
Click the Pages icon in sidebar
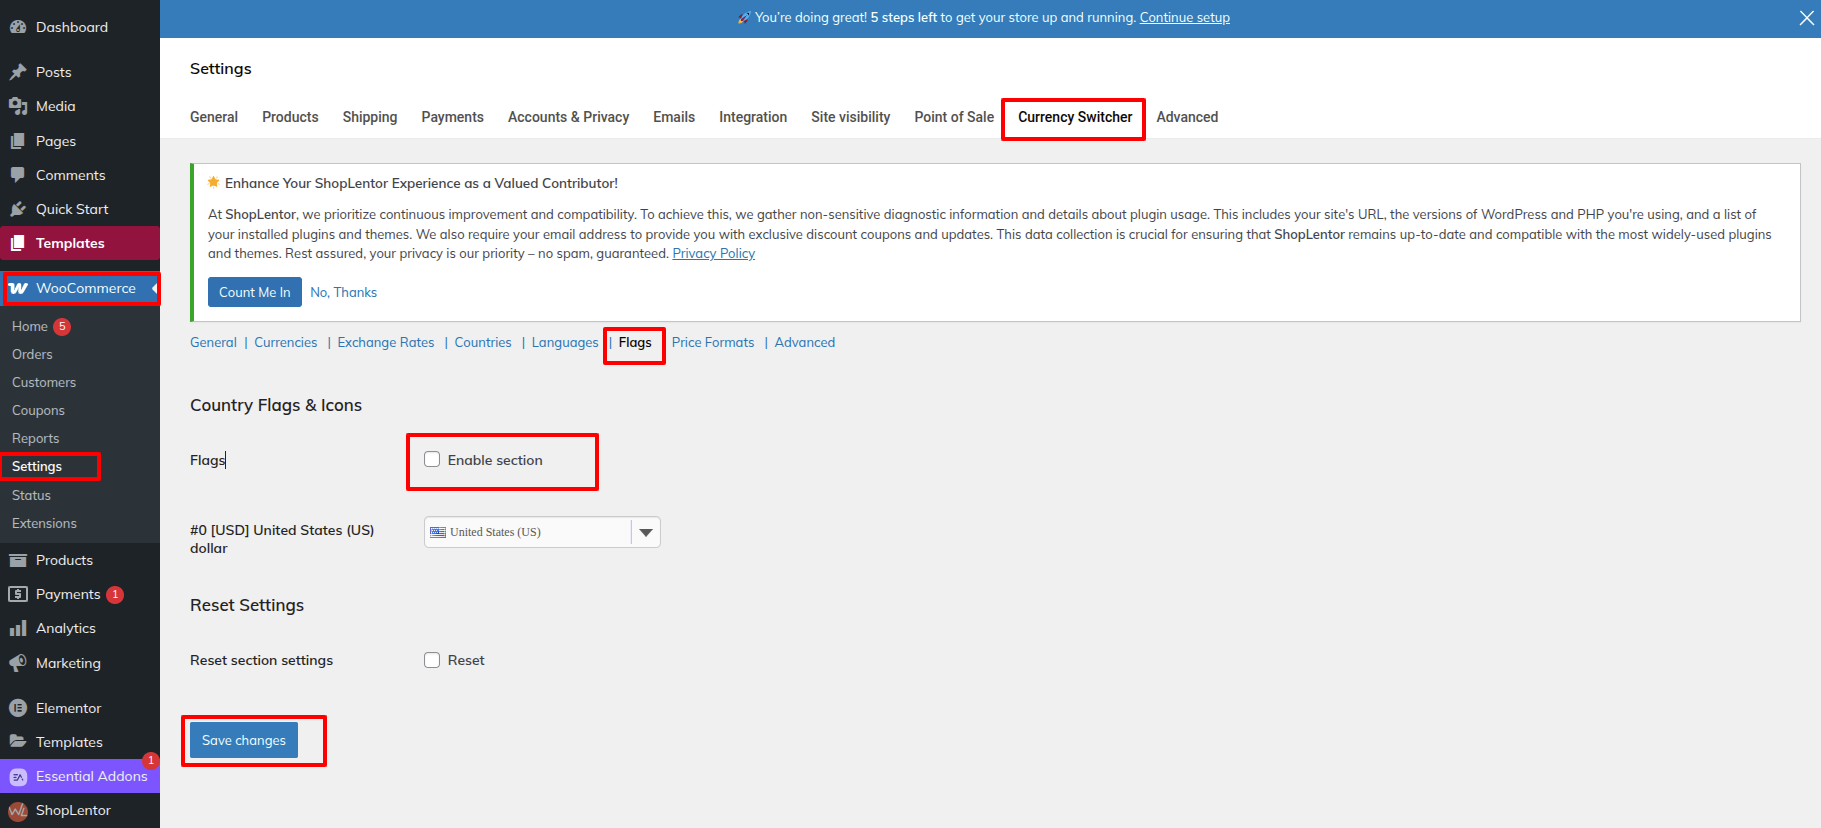pyautogui.click(x=18, y=141)
